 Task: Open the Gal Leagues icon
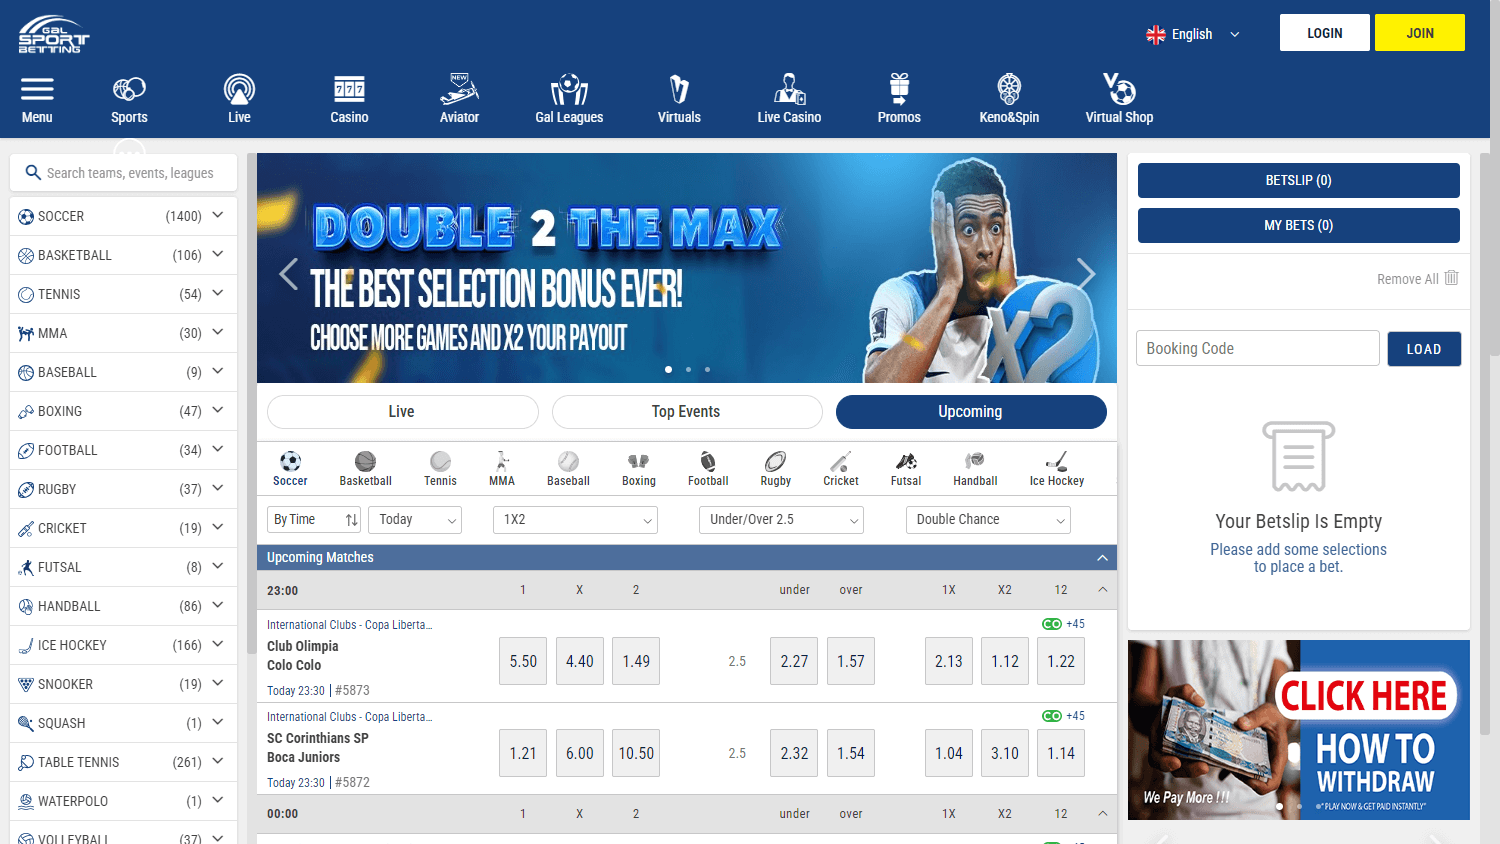[x=569, y=89]
